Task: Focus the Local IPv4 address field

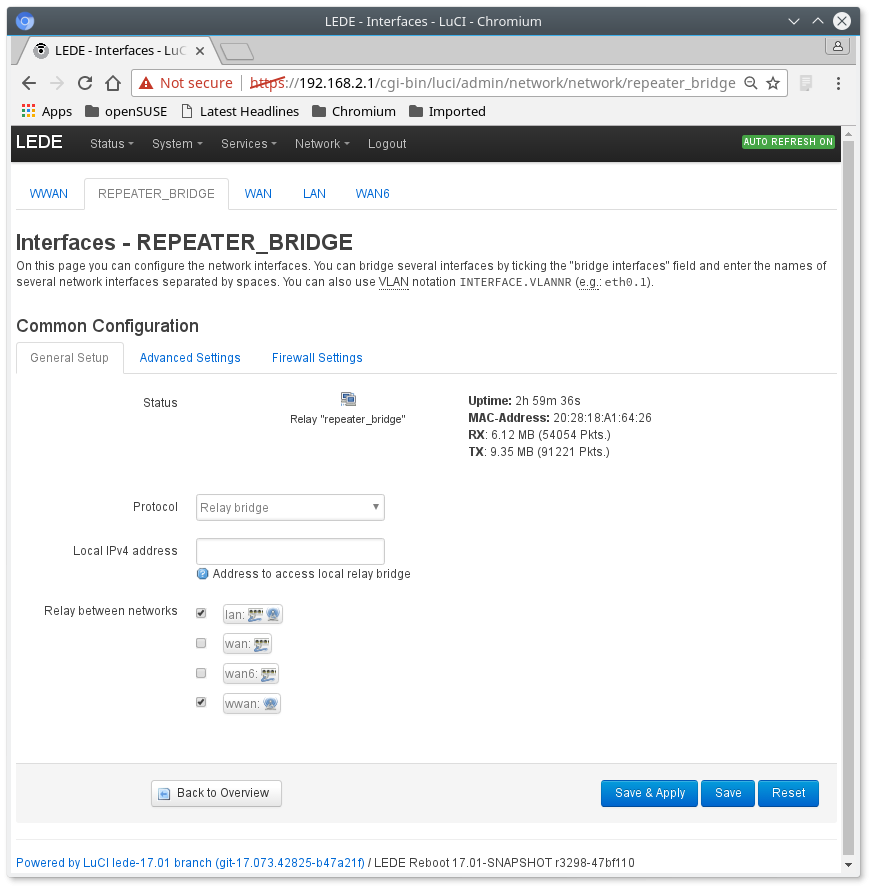Action: (290, 551)
